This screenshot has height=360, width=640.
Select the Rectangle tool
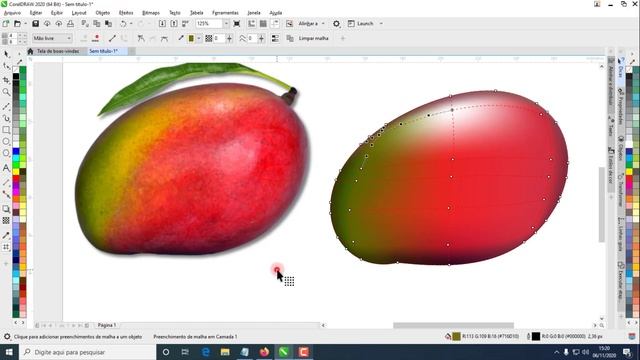click(6, 130)
